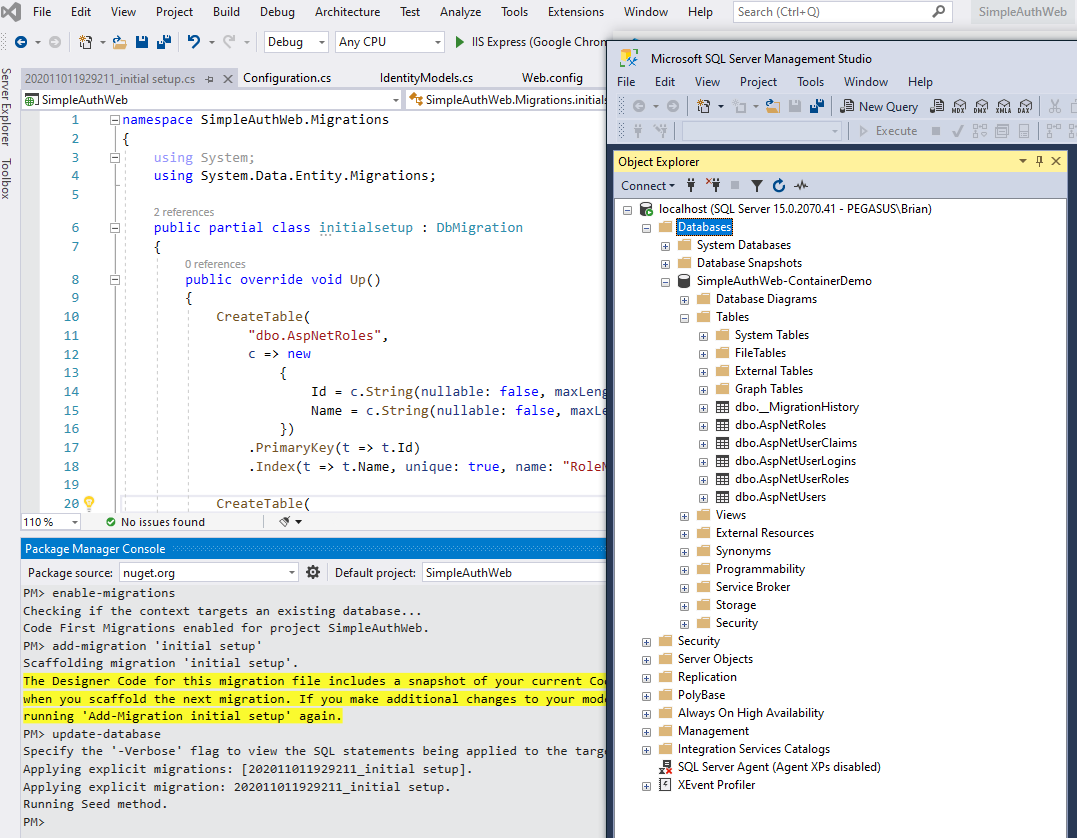This screenshot has height=838, width=1077.
Task: Close the Object Explorer panel
Action: pyautogui.click(x=1056, y=161)
